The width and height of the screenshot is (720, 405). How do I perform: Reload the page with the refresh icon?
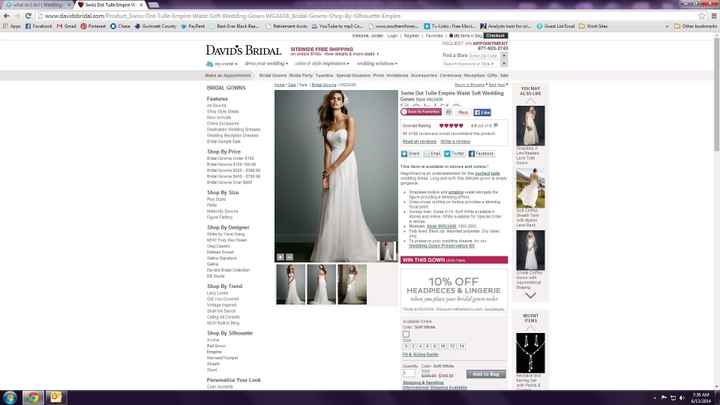28,16
